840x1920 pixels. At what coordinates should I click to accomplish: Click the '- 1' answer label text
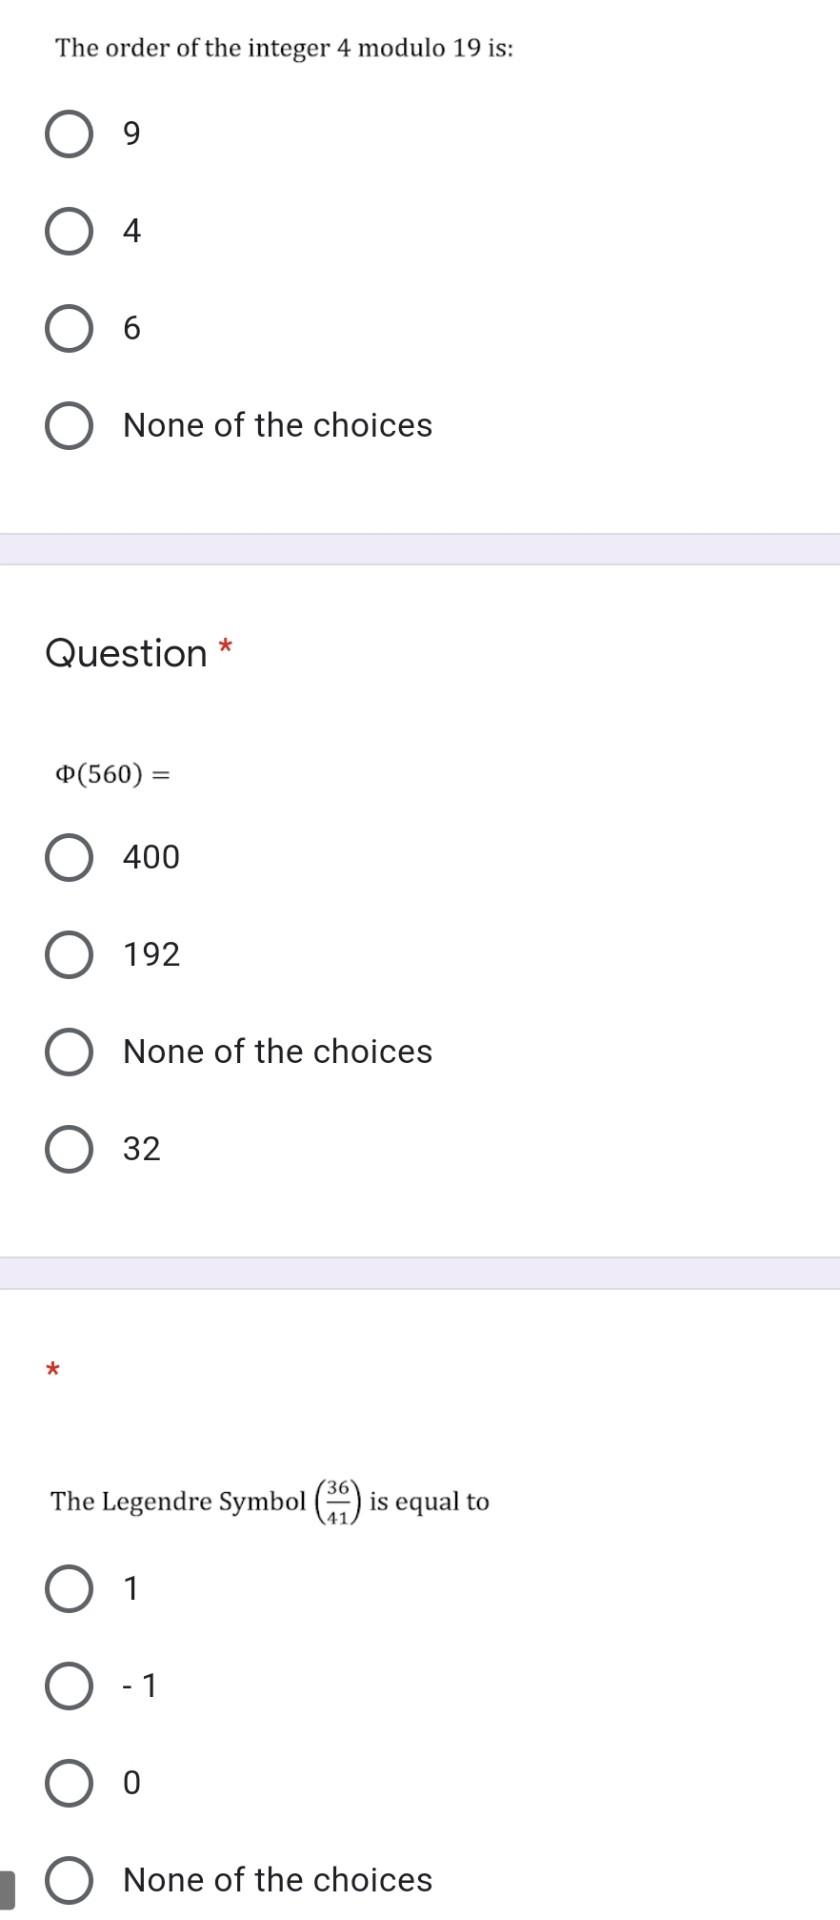(x=138, y=1685)
